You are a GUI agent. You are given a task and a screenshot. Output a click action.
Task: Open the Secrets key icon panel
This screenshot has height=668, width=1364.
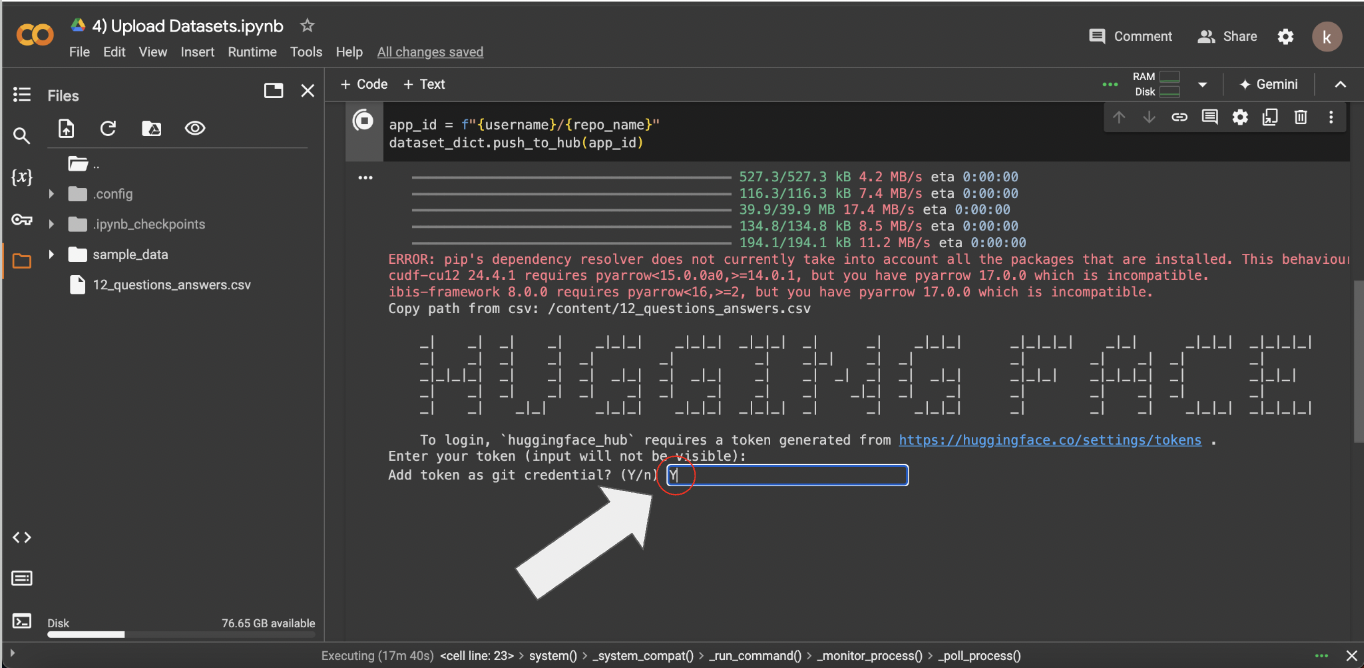click(21, 219)
